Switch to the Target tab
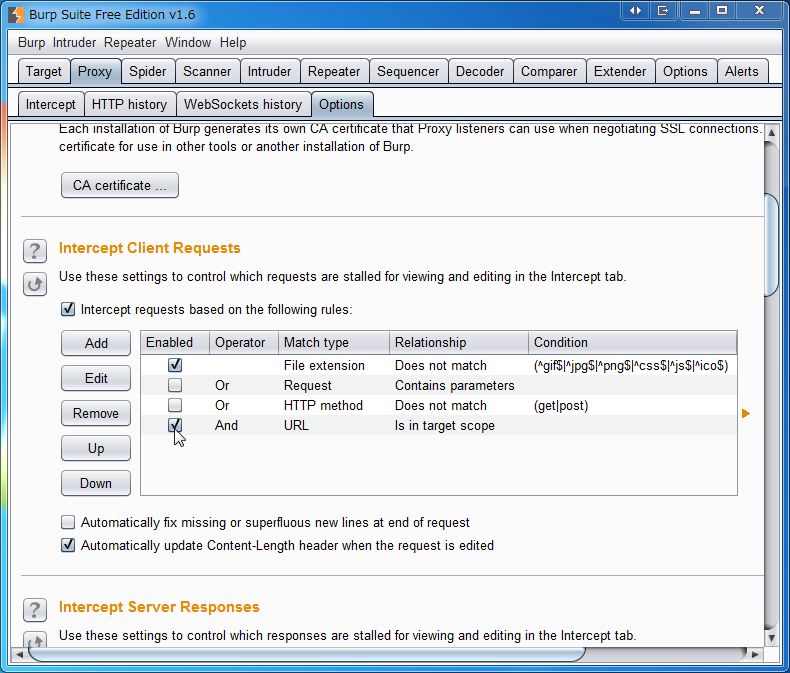 coord(44,72)
